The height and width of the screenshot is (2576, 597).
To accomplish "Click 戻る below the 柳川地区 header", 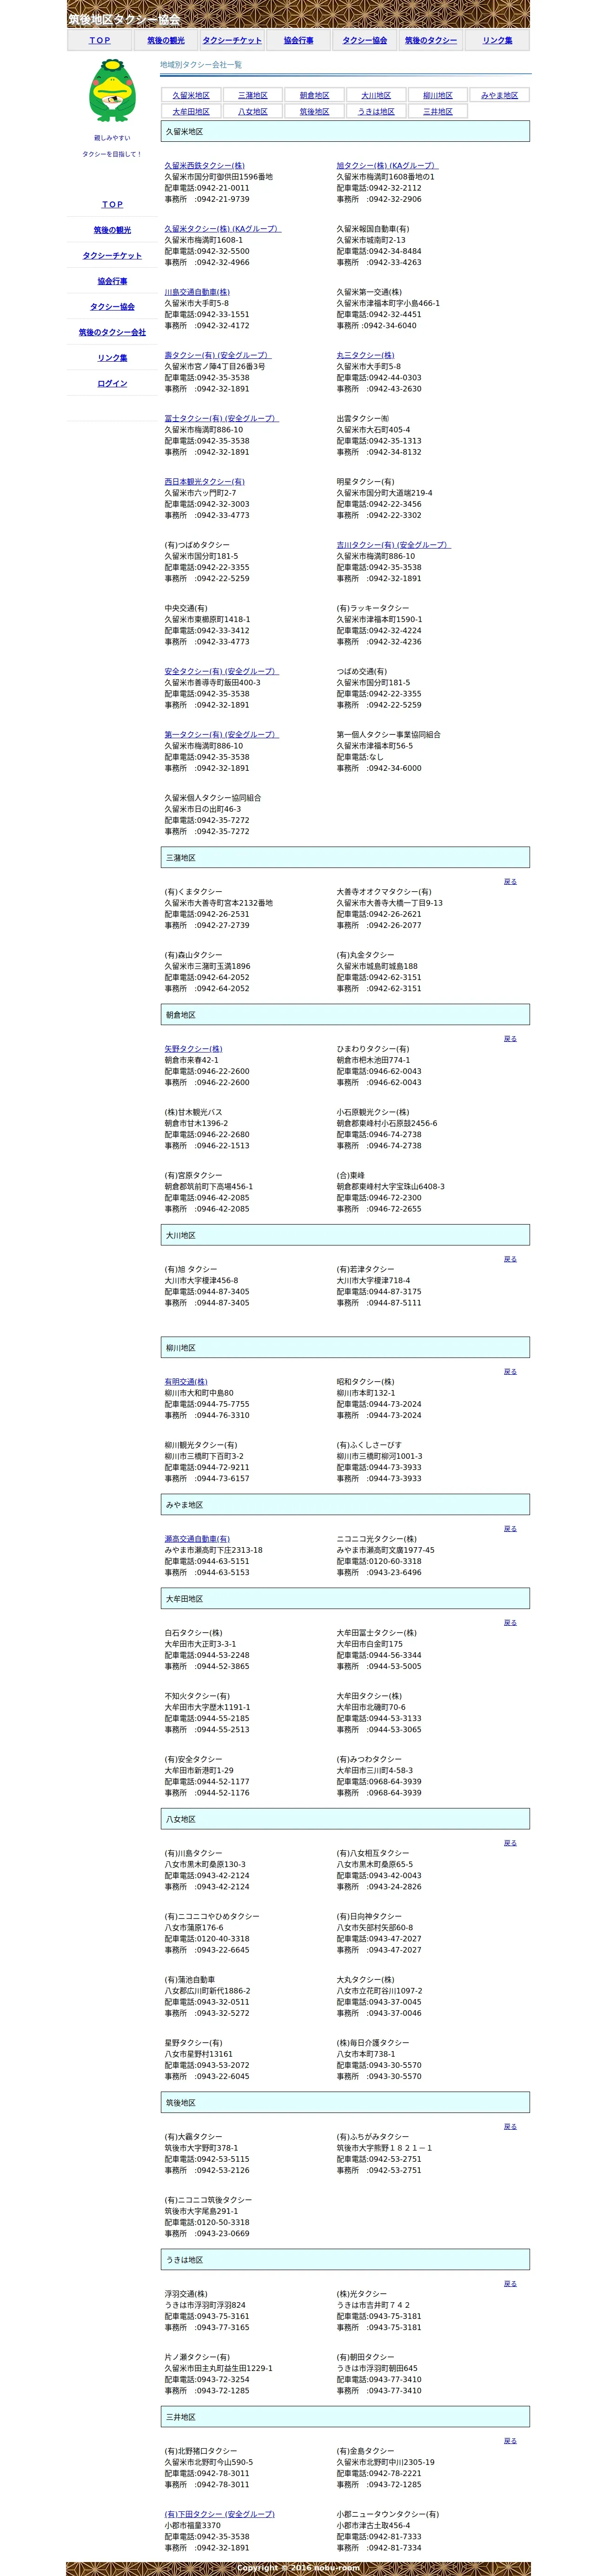I will (x=510, y=1371).
